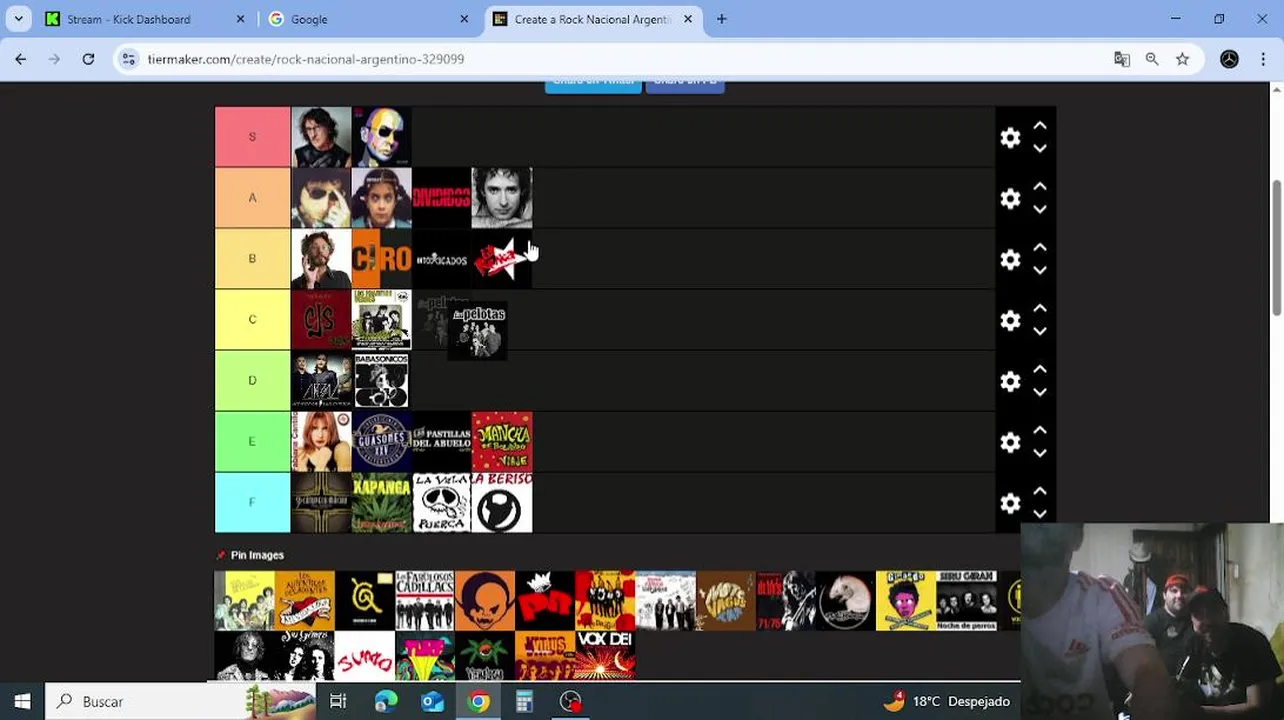Select the Guasones image in tier E

[x=381, y=442]
